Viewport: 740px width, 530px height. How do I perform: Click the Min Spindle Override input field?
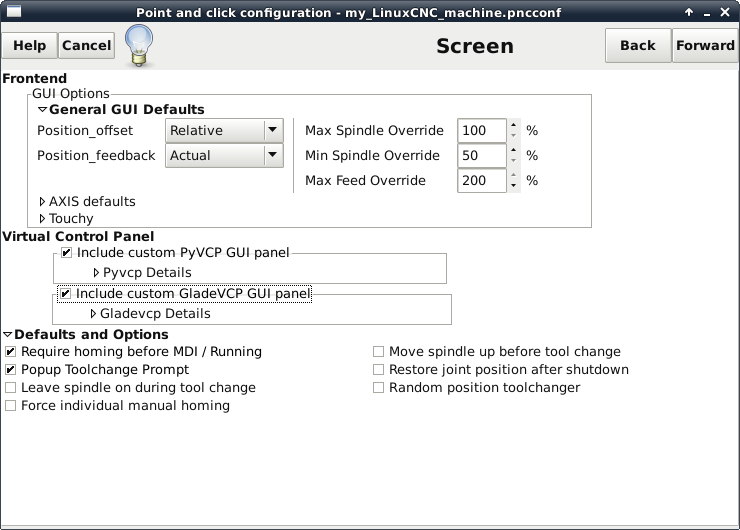point(481,156)
